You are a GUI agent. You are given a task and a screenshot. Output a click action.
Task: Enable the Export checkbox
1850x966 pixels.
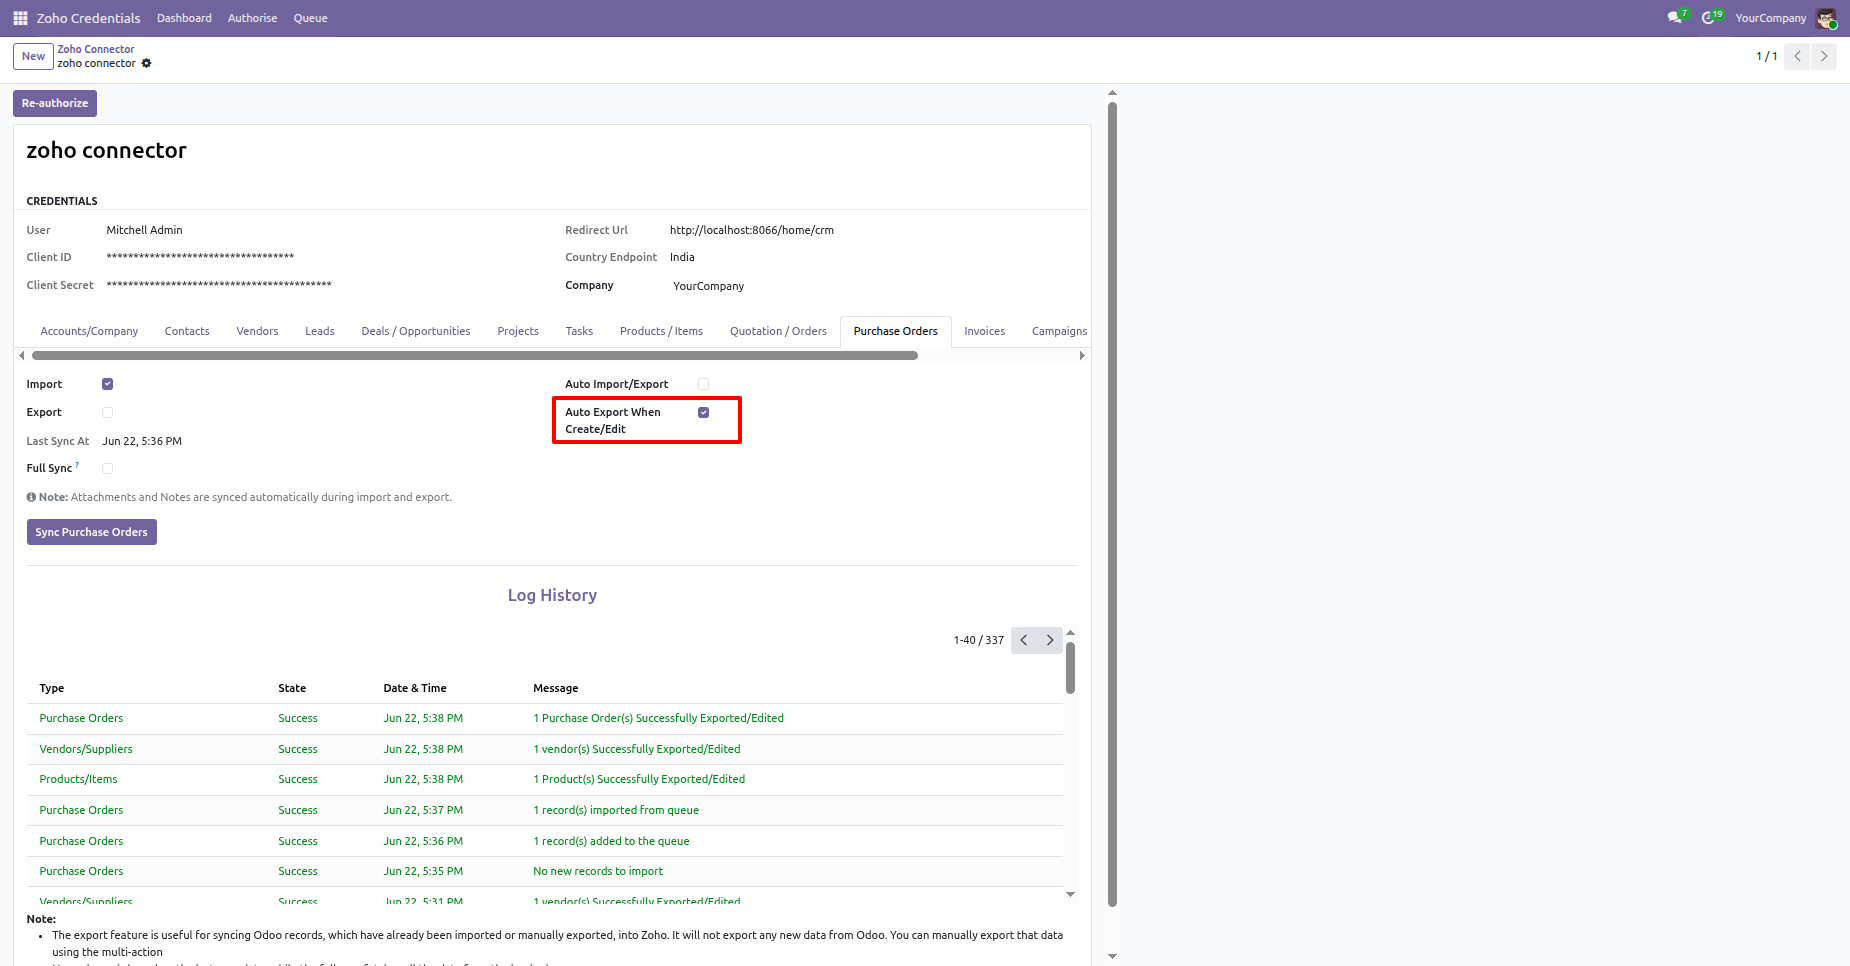tap(108, 412)
